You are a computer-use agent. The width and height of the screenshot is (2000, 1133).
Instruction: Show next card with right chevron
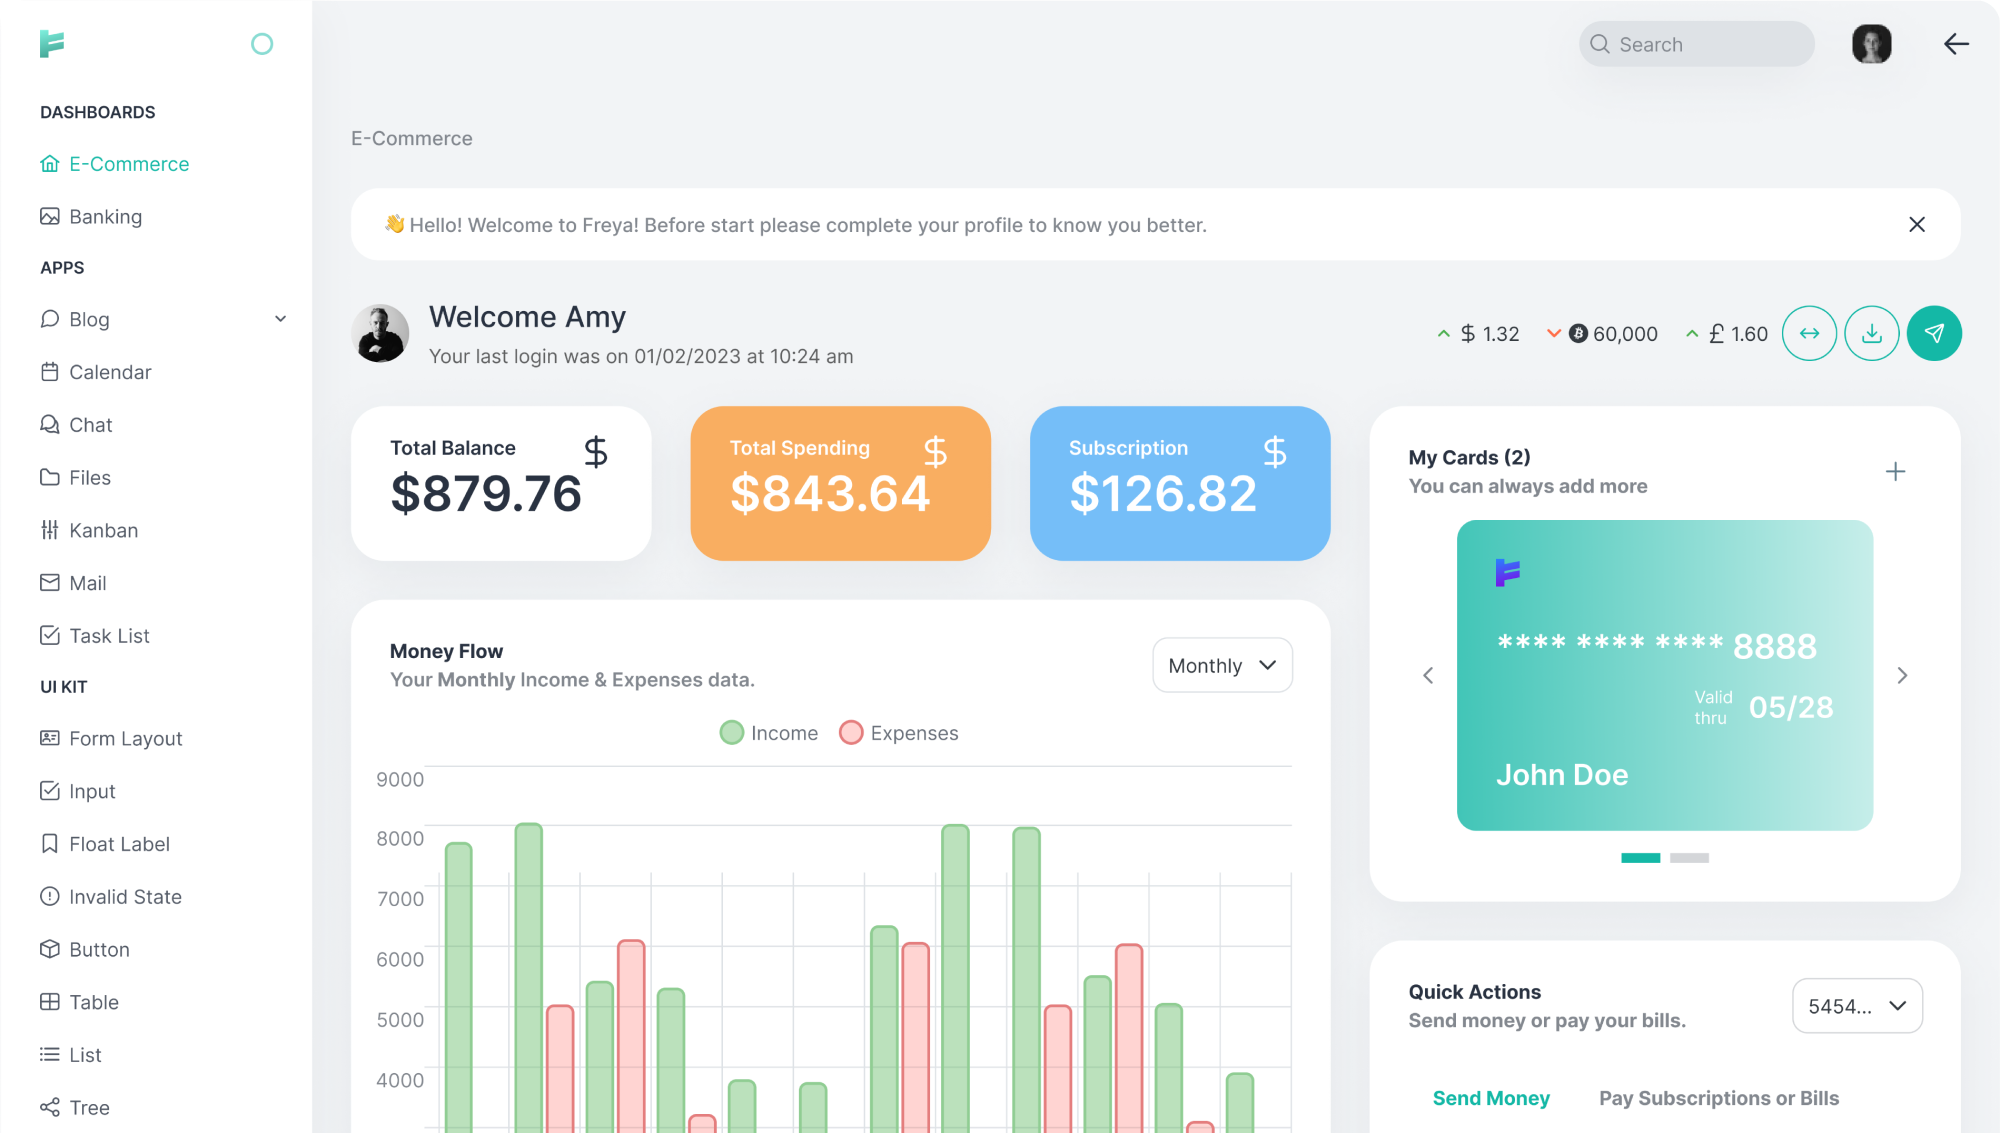tap(1902, 676)
